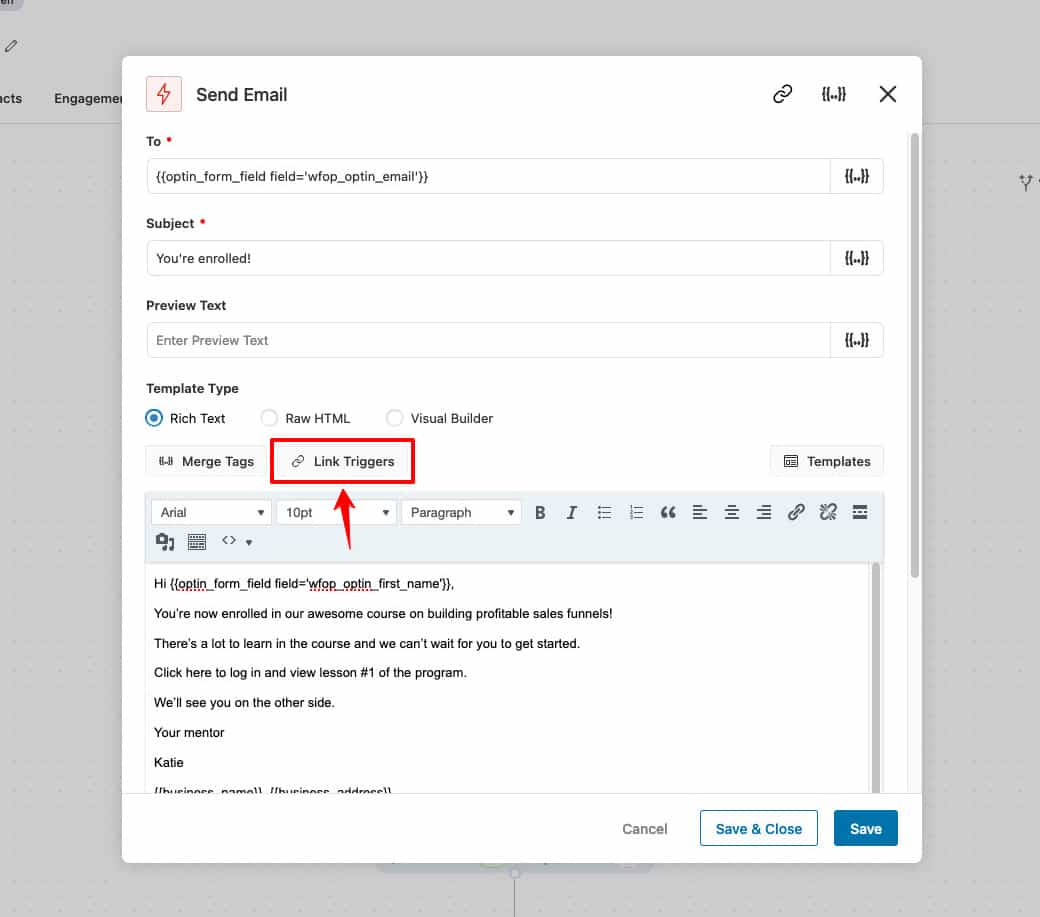Insert a numbered list
This screenshot has height=917, width=1040.
coord(636,512)
